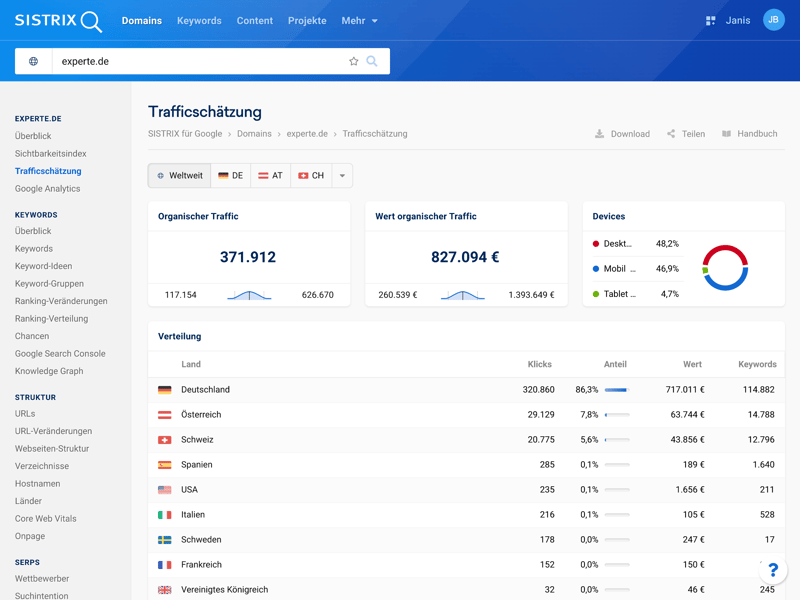Viewport: 800px width, 600px height.
Task: Switch to DE country filter
Action: tap(231, 176)
